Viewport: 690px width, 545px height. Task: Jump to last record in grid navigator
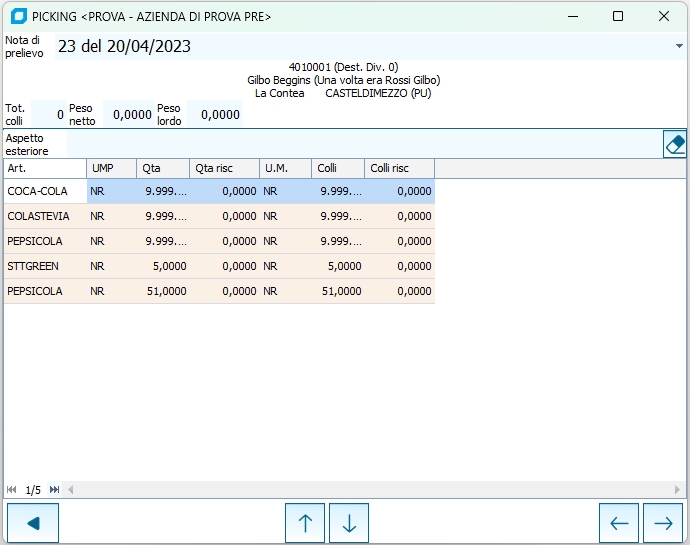pyautogui.click(x=54, y=490)
